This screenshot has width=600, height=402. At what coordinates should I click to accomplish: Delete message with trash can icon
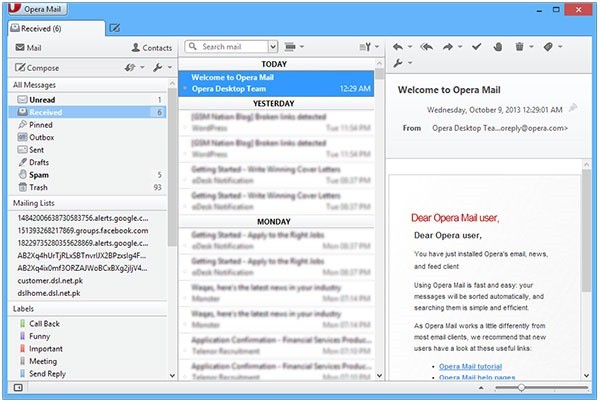click(519, 47)
